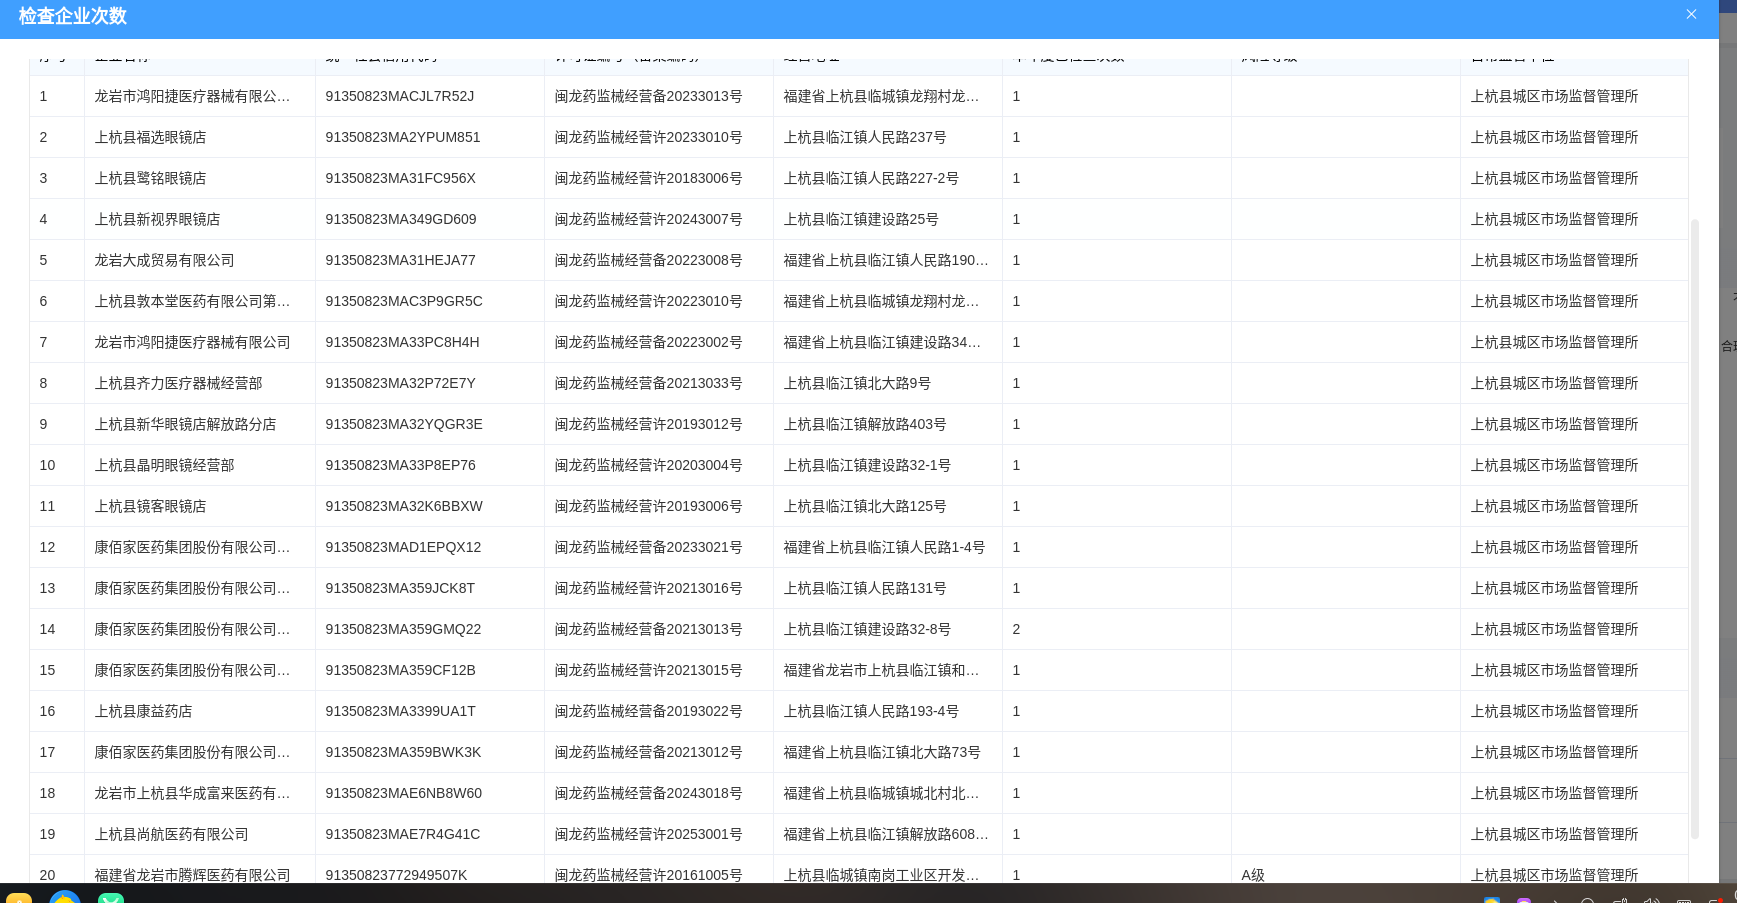
Task: Select 上杭县齐力医疗器械经营部 entry
Action: (178, 383)
